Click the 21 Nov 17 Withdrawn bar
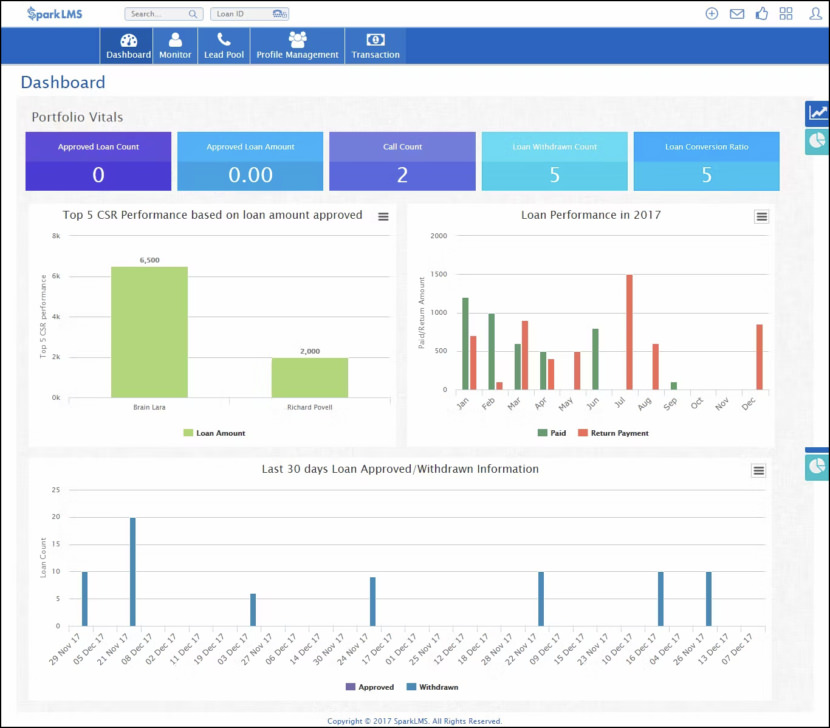 (133, 572)
